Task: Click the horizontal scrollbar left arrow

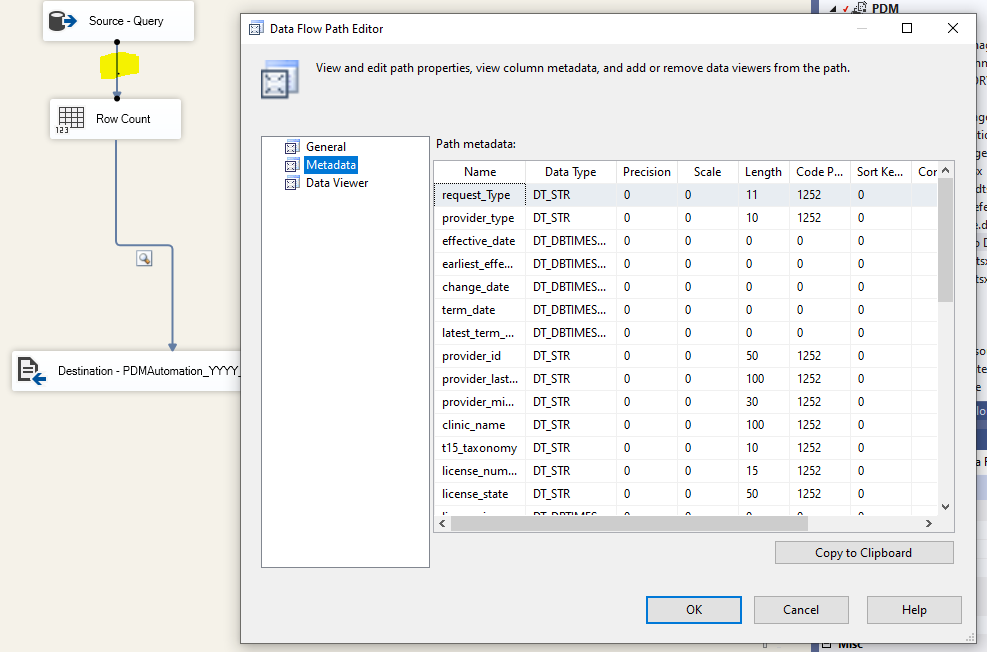Action: pos(443,524)
